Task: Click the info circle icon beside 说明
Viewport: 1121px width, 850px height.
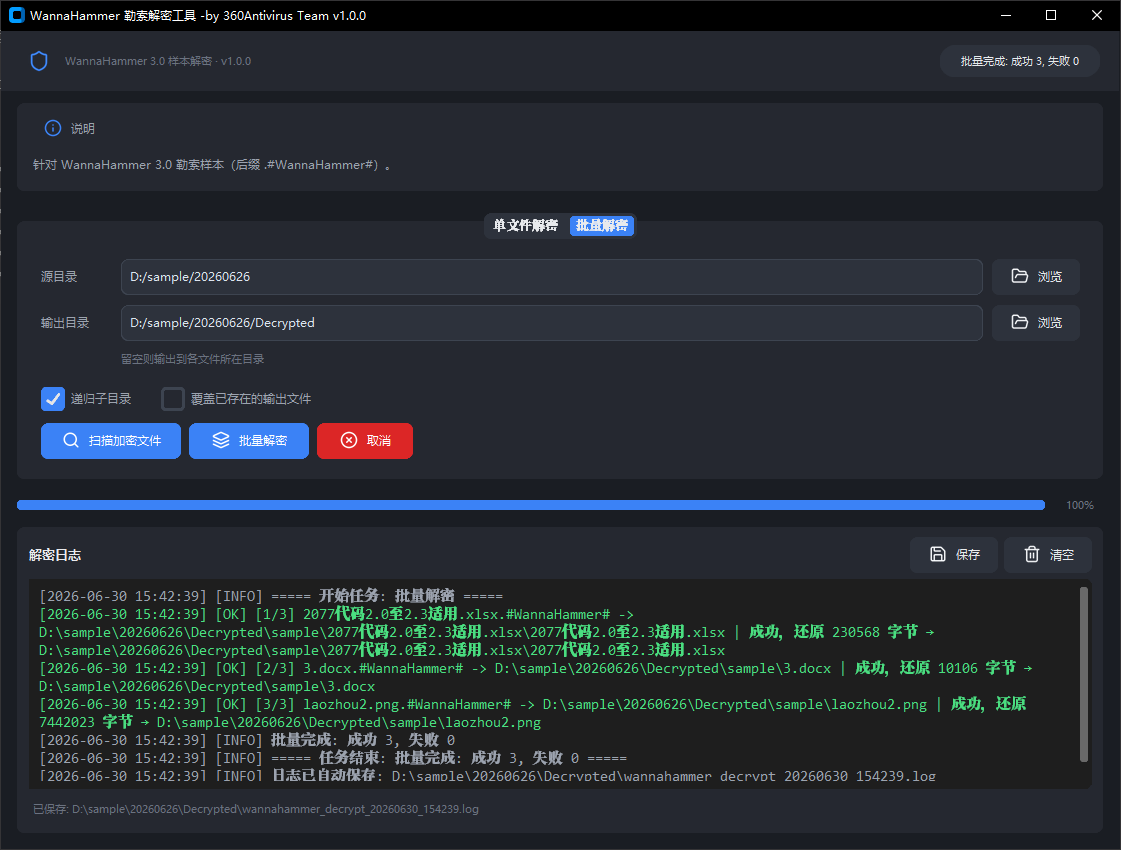Action: 53,128
